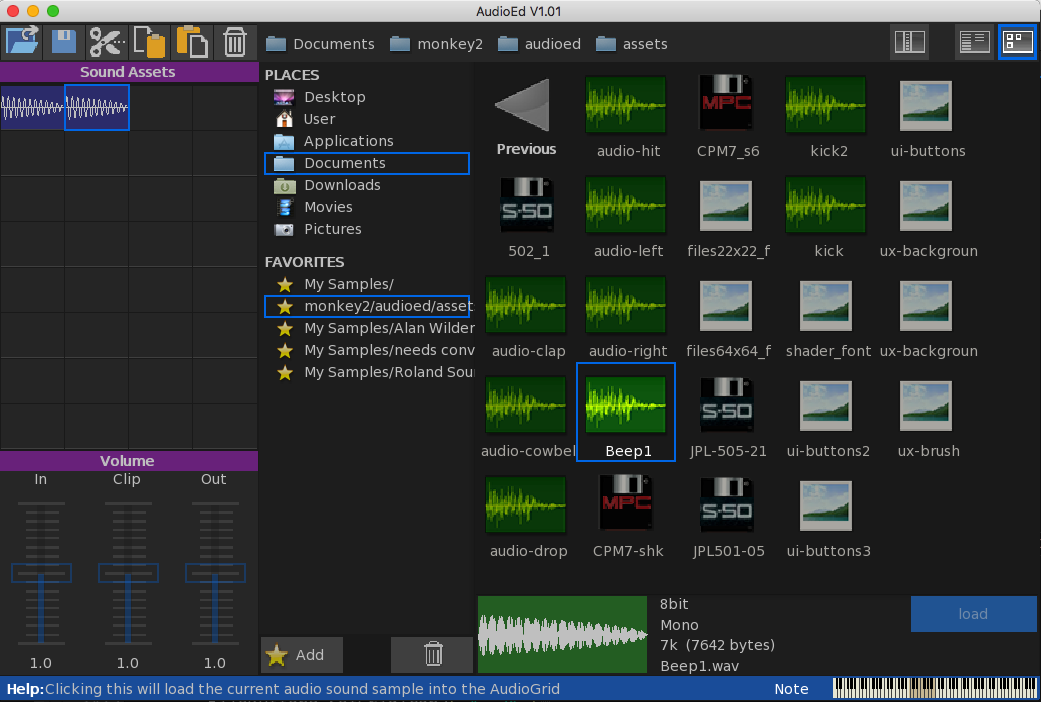Toggle the sidebar panel layout button
Image resolution: width=1041 pixels, height=702 pixels.
point(910,42)
